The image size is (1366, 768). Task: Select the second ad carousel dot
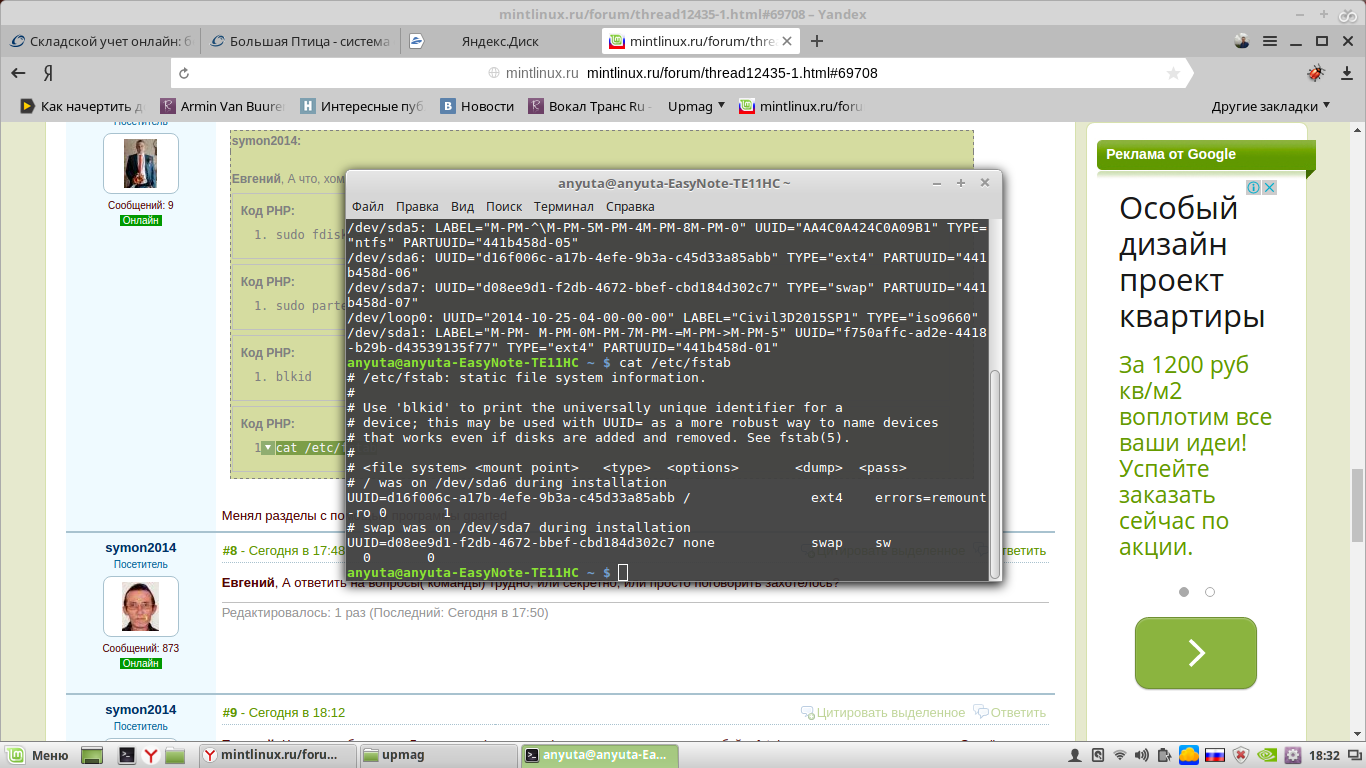coord(1209,592)
